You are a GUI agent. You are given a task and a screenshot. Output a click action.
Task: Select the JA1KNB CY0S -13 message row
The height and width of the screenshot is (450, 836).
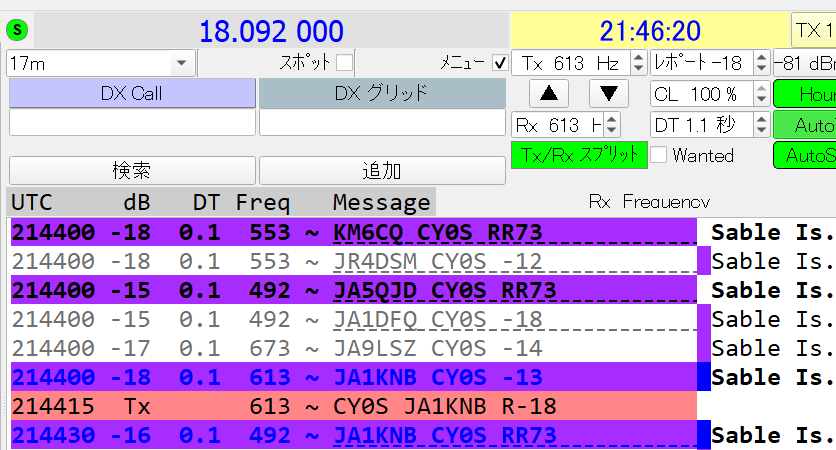pos(354,377)
